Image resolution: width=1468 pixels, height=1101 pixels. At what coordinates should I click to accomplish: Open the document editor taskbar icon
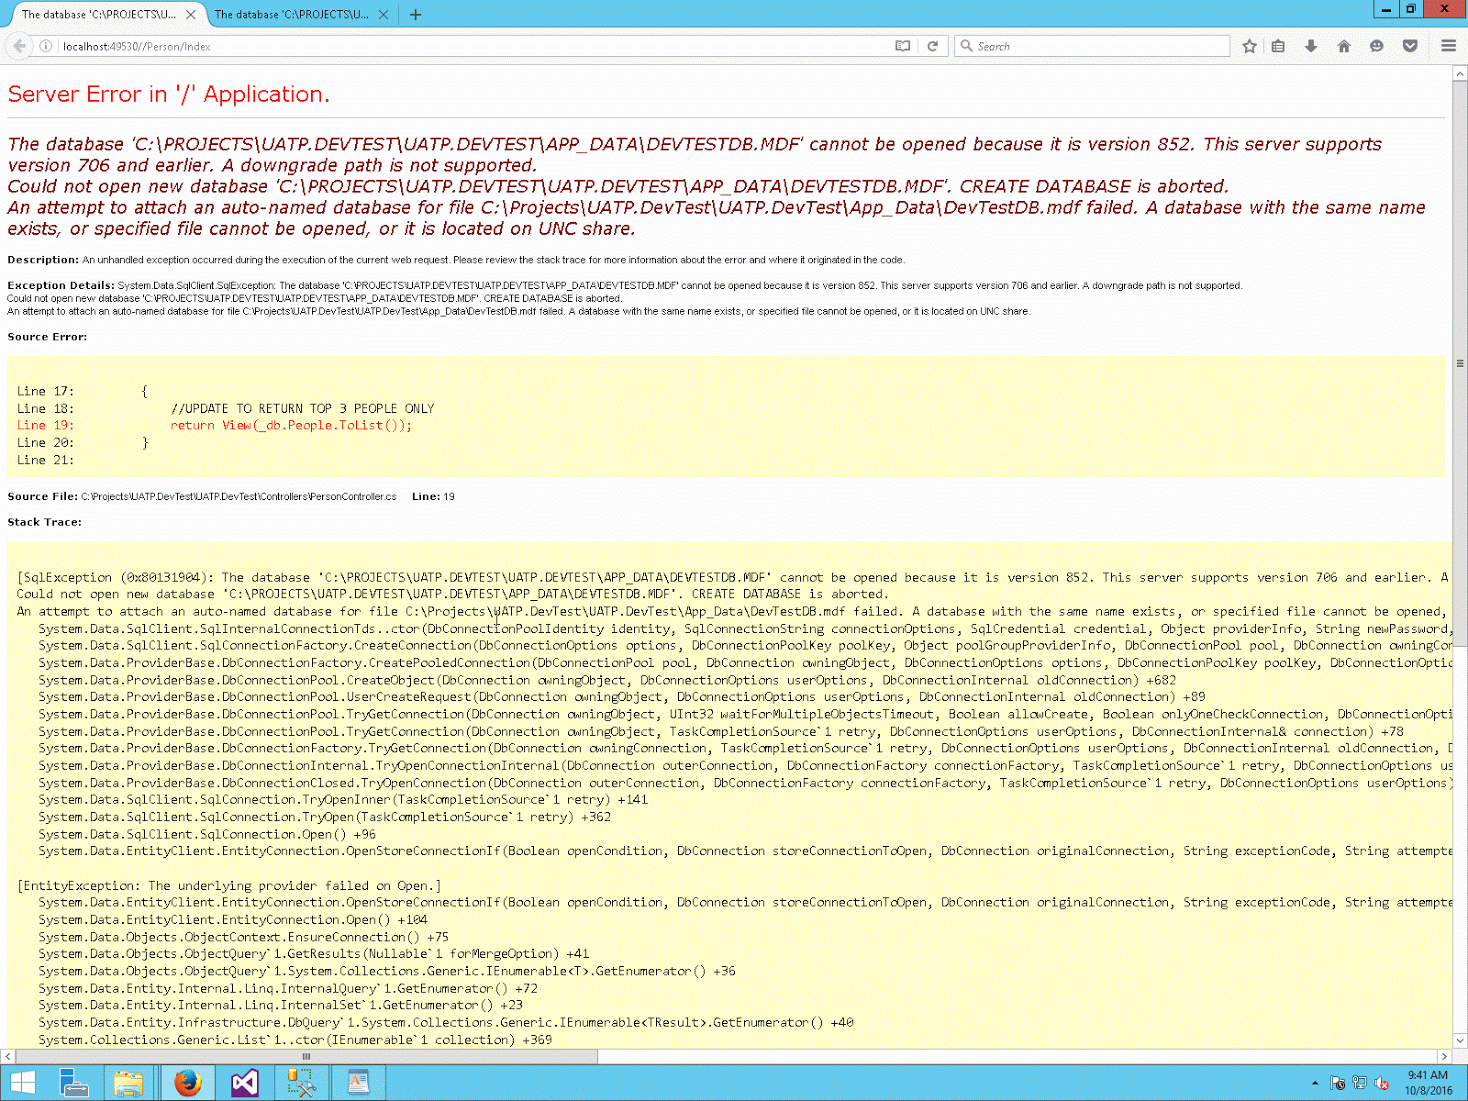click(x=358, y=1083)
